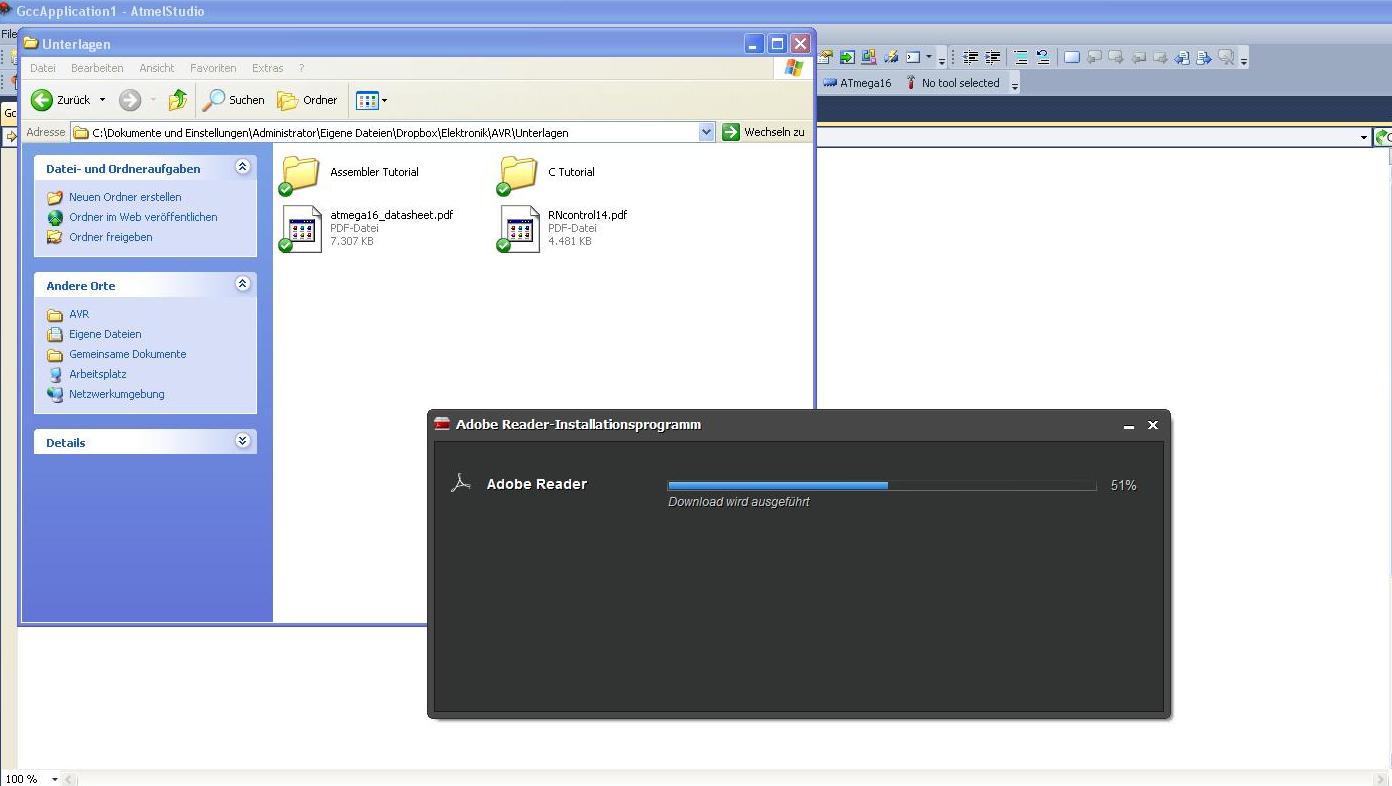Open the AVR folder link under Andere Orte
This screenshot has height=786, width=1392.
79,314
